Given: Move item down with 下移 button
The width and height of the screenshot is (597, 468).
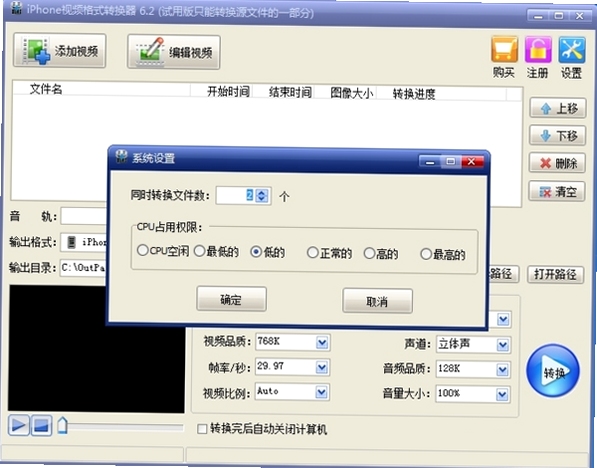Looking at the screenshot, I should click(x=557, y=135).
